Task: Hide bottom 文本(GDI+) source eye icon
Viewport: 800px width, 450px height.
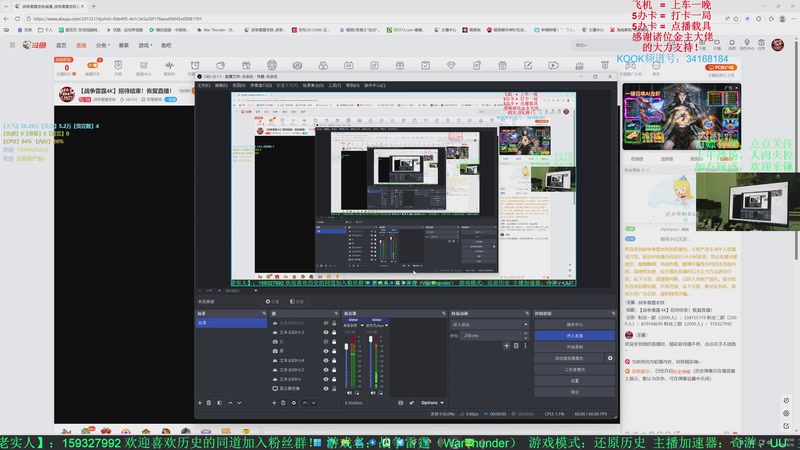Action: [326, 379]
